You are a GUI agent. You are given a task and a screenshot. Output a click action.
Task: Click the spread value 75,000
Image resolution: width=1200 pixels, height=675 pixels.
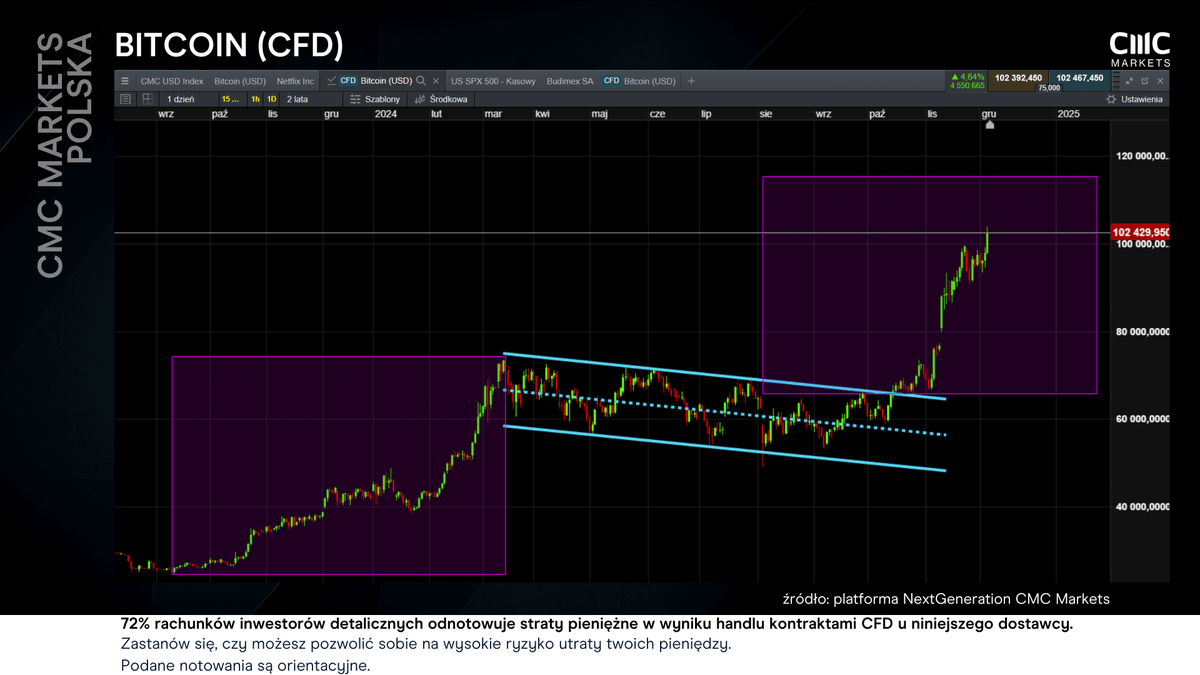[x=1049, y=88]
